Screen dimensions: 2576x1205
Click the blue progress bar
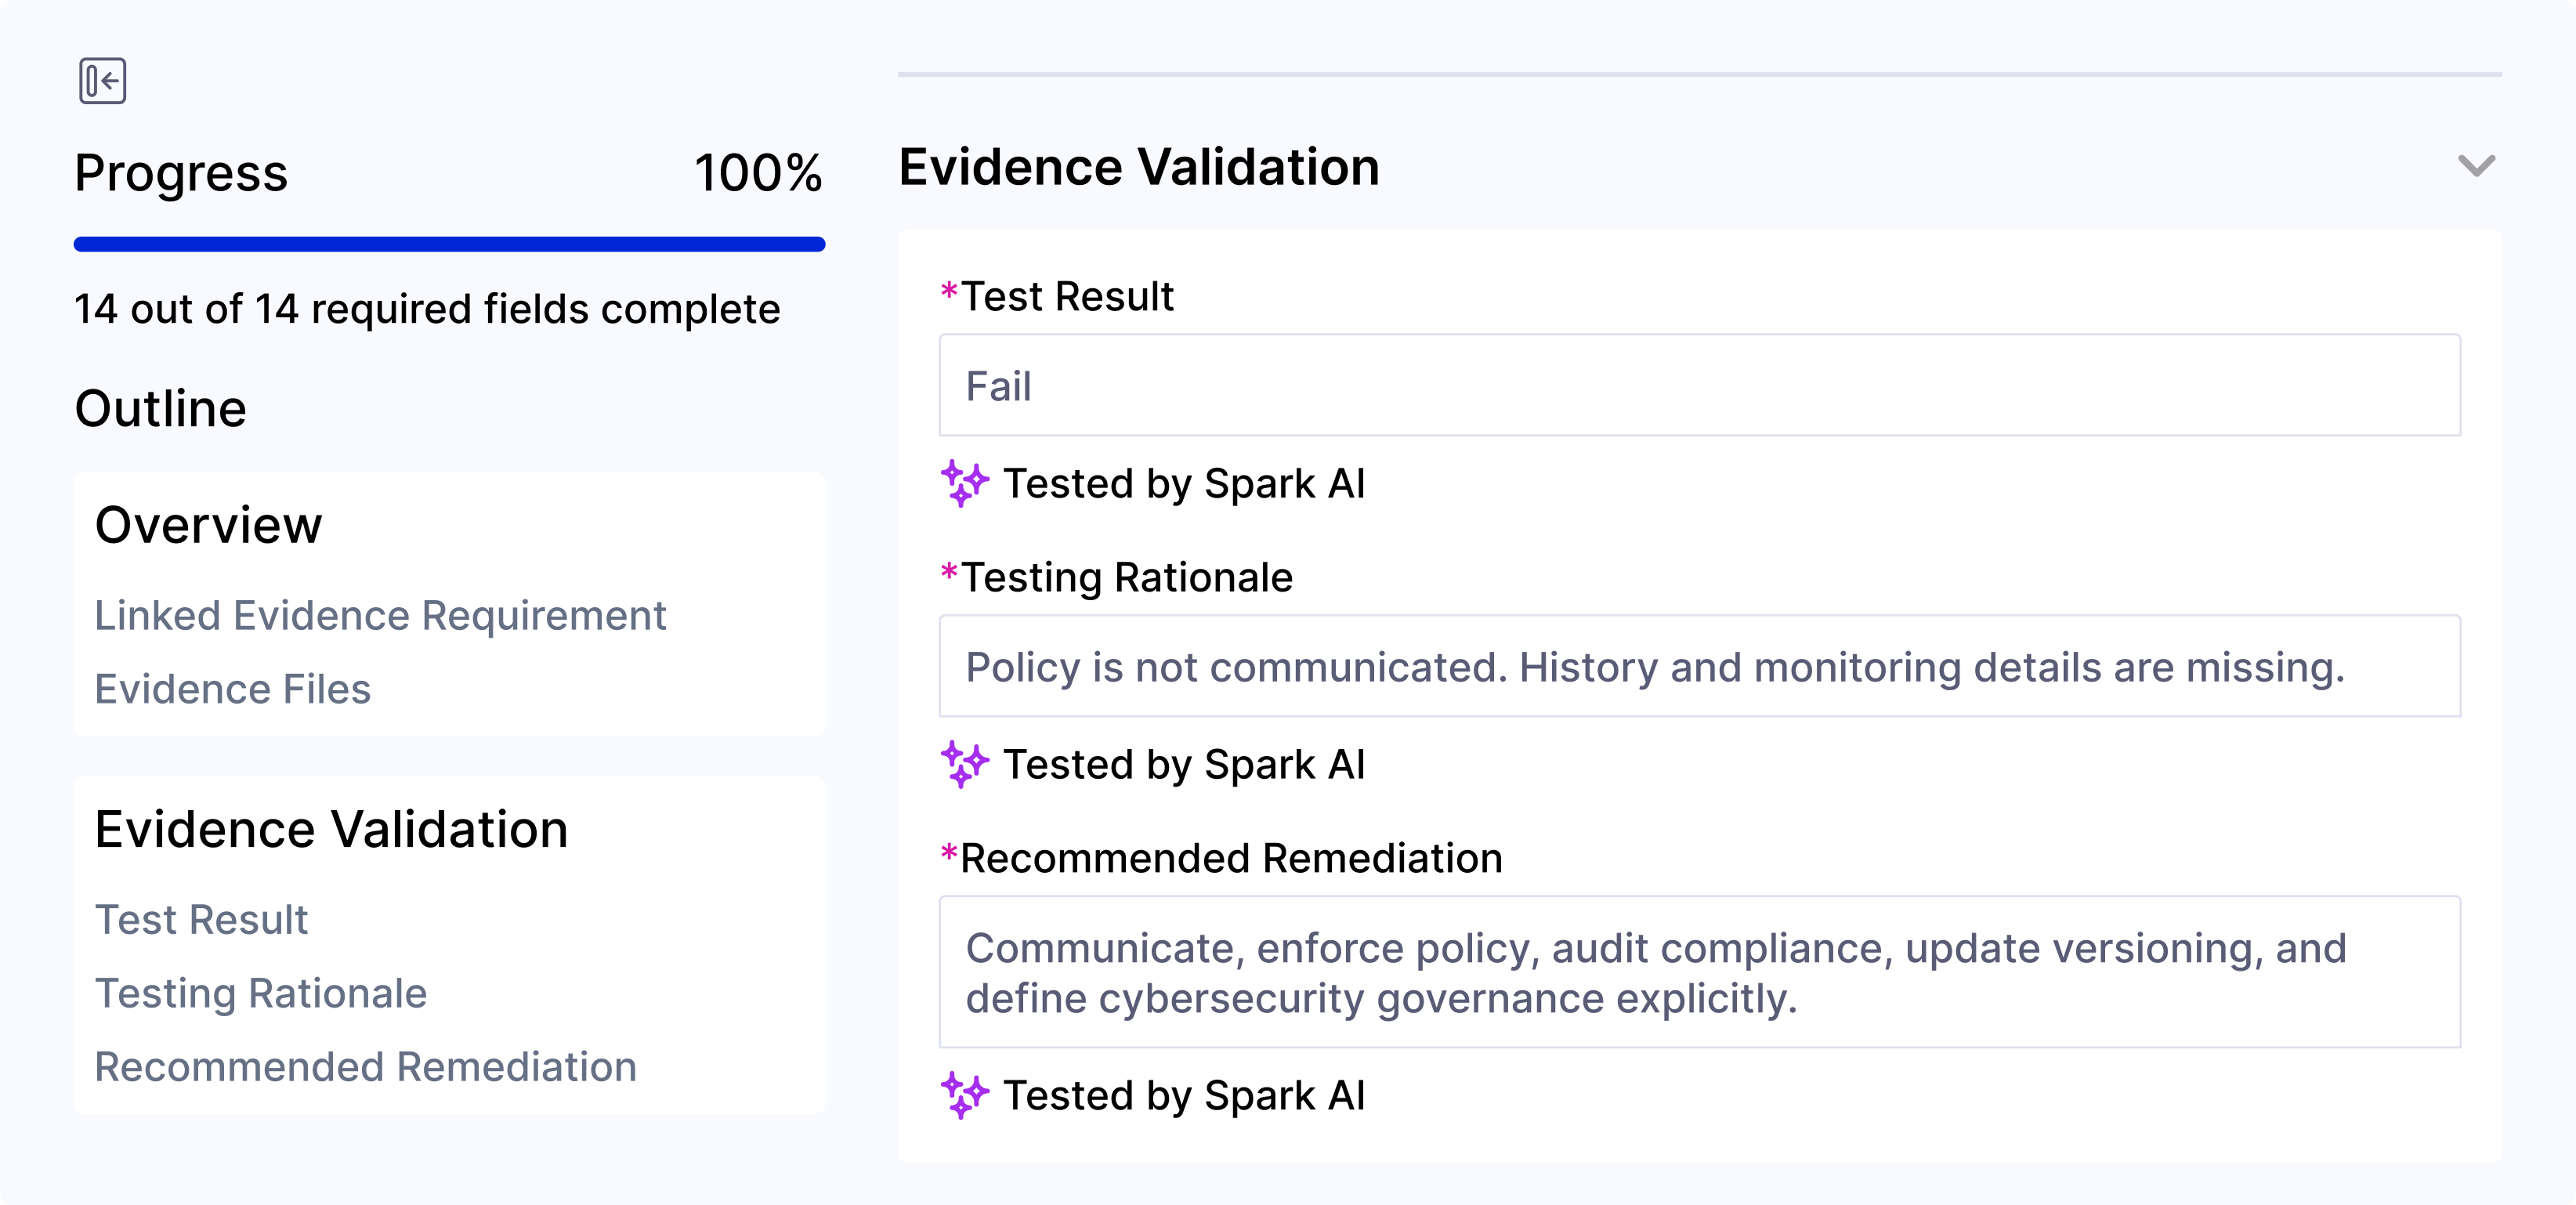pyautogui.click(x=449, y=244)
